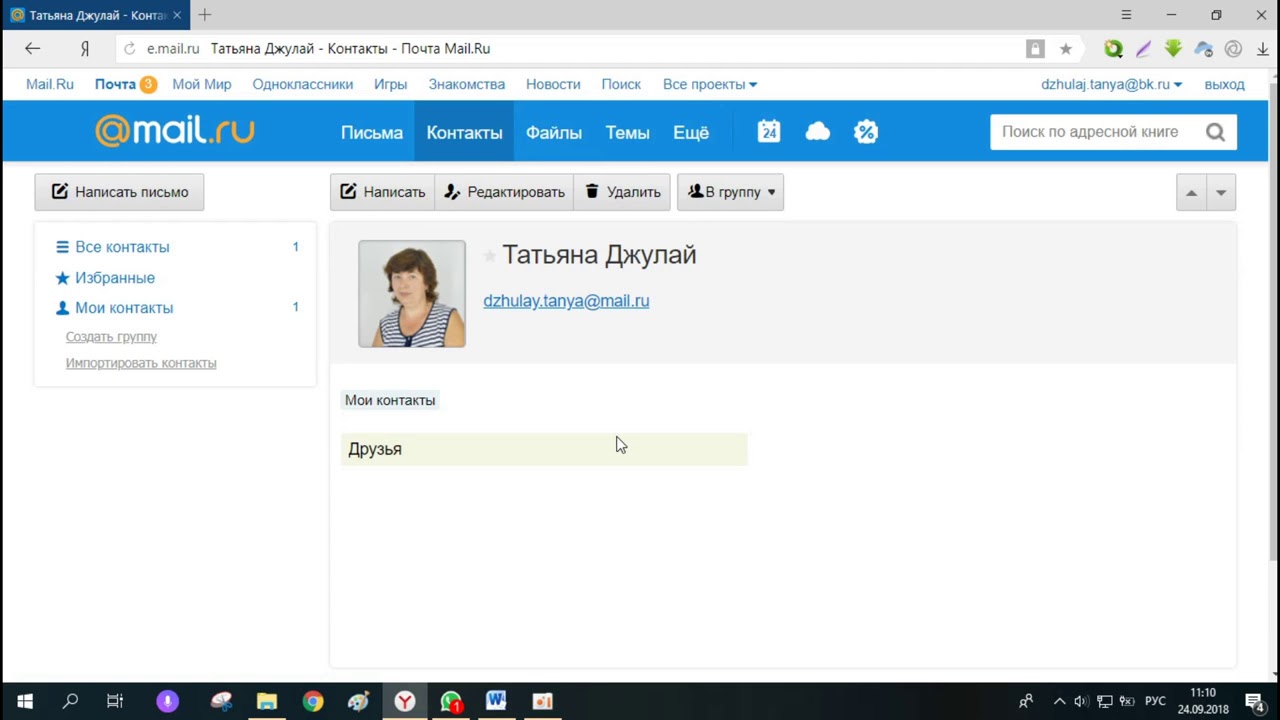Click the search magnifier in address book field
Image resolution: width=1280 pixels, height=720 pixels.
1215,132
